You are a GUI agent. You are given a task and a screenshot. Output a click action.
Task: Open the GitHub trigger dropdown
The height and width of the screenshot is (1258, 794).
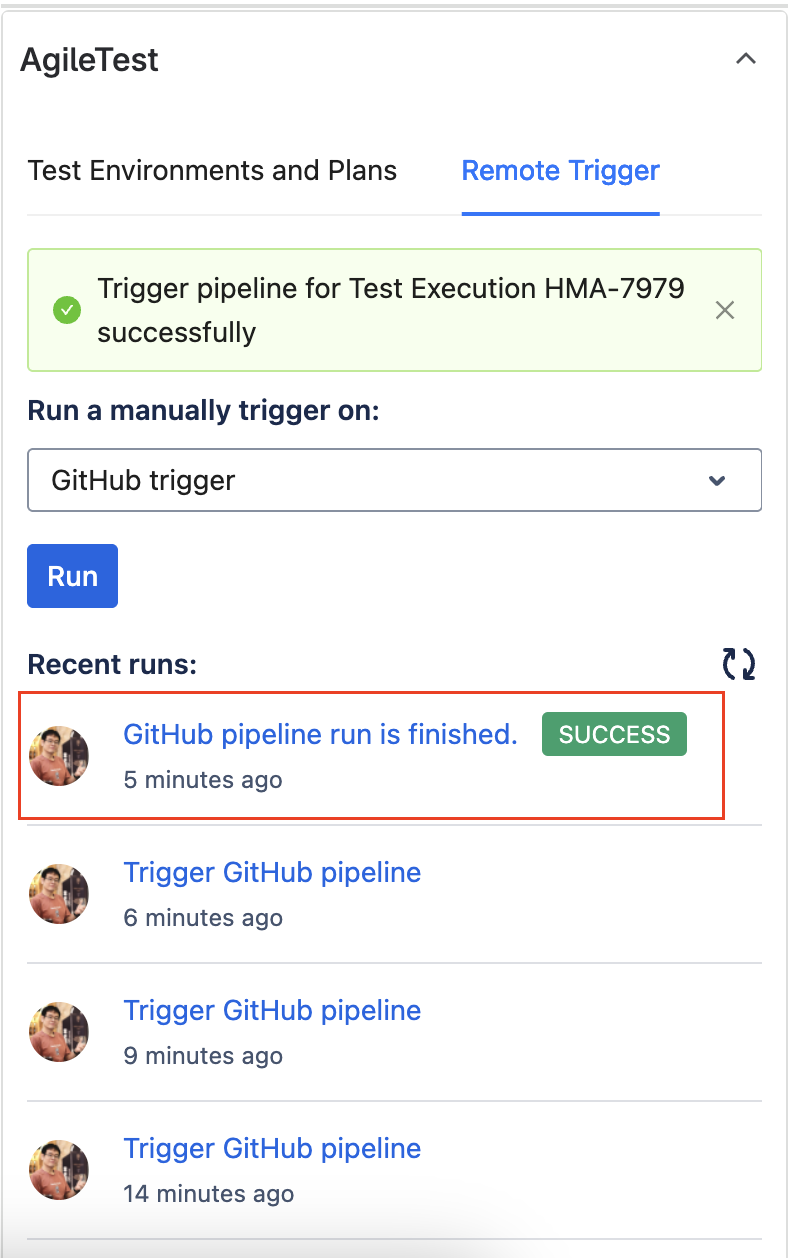(394, 480)
